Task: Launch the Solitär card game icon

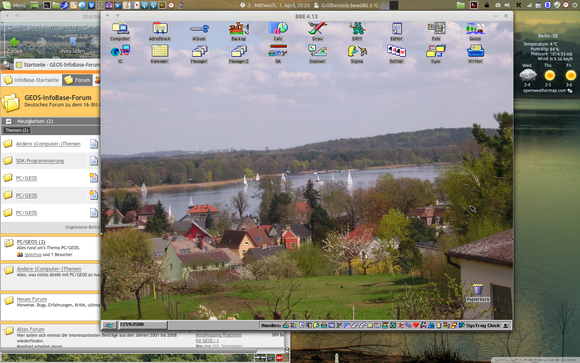Action: point(396,54)
